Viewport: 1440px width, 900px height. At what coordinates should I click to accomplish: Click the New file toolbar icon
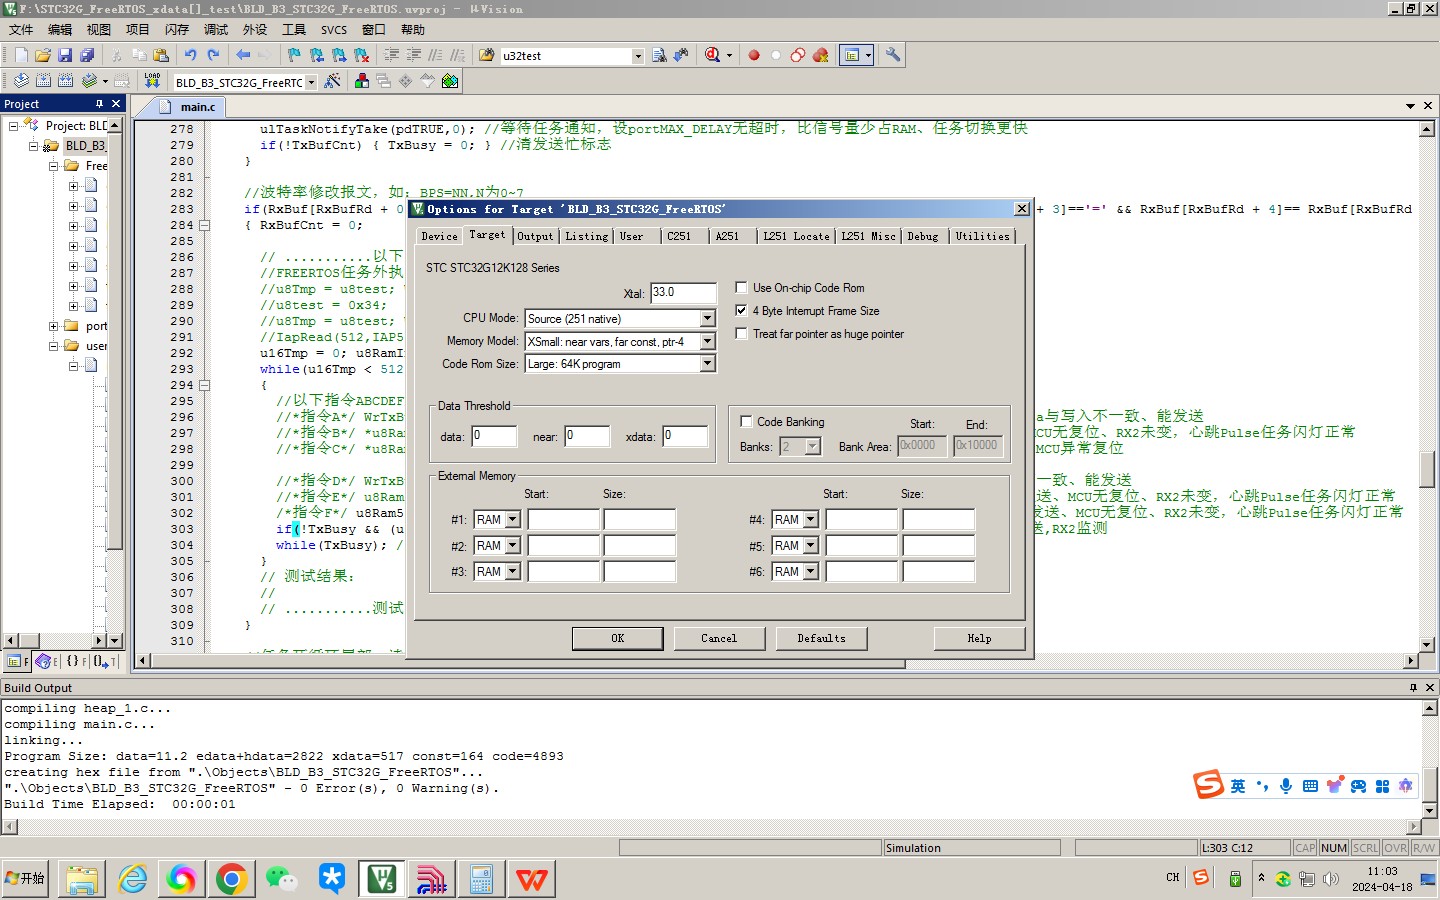[21, 56]
